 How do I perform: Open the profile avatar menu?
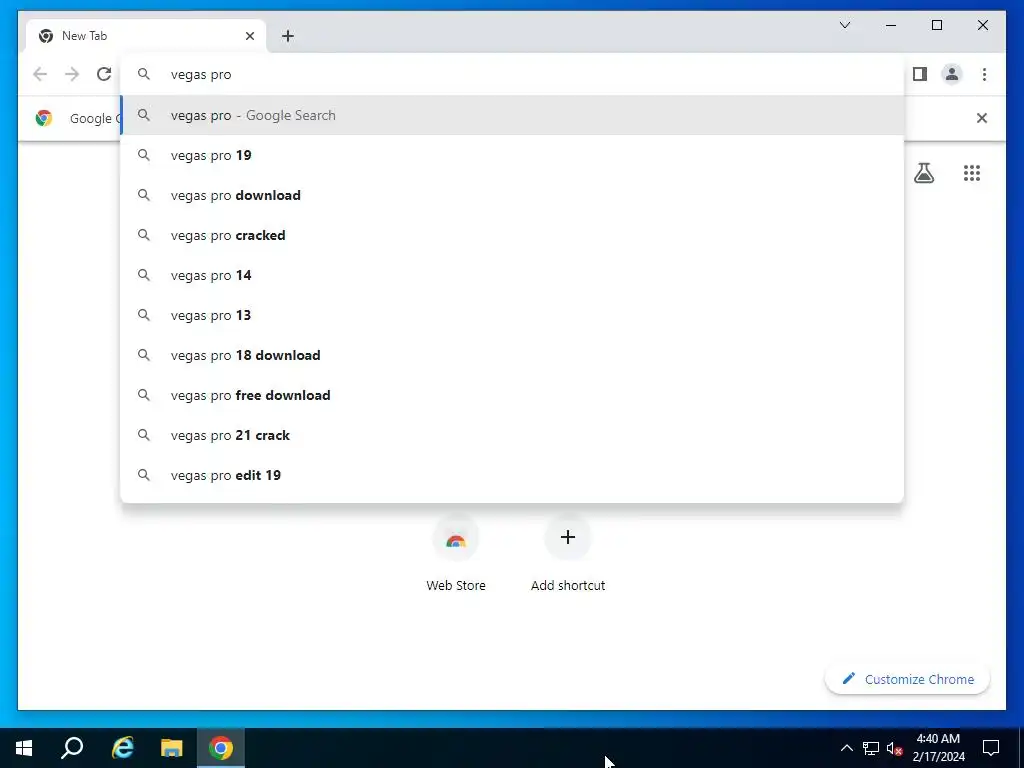(x=952, y=74)
